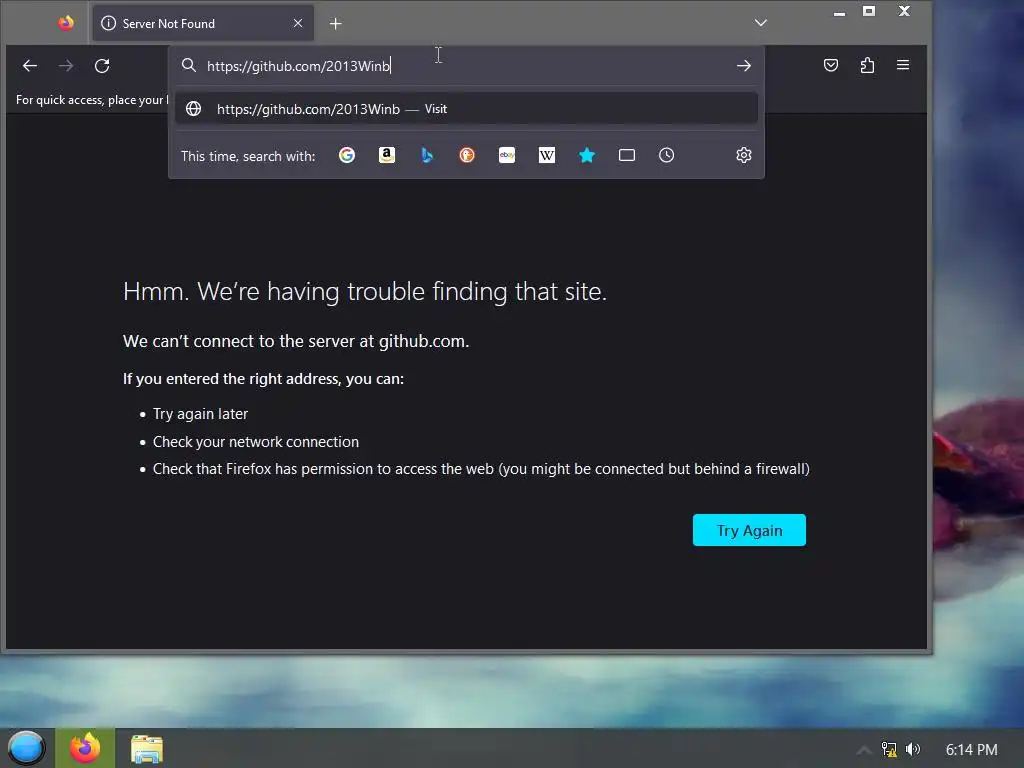Open the Extensions puzzle icon

[x=867, y=65]
